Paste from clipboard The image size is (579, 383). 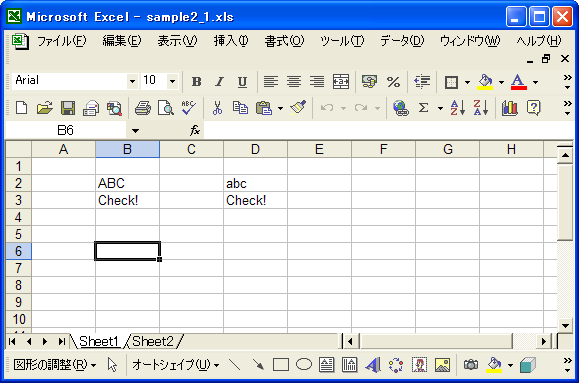[264, 108]
